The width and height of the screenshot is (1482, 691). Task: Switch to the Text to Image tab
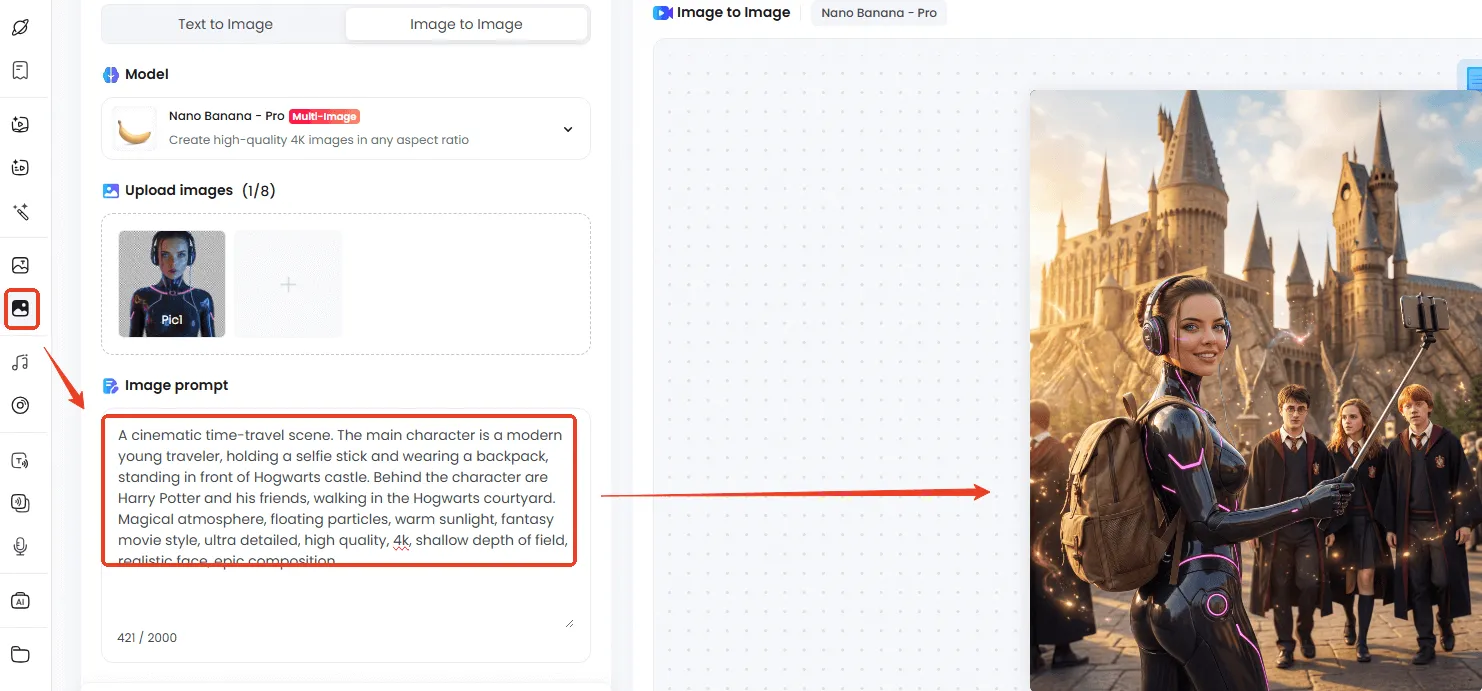(x=225, y=24)
